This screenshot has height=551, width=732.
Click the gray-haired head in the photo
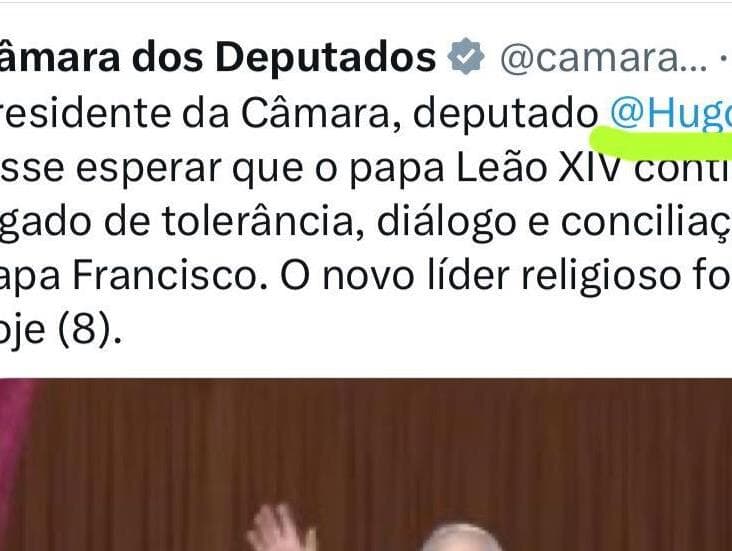462,538
